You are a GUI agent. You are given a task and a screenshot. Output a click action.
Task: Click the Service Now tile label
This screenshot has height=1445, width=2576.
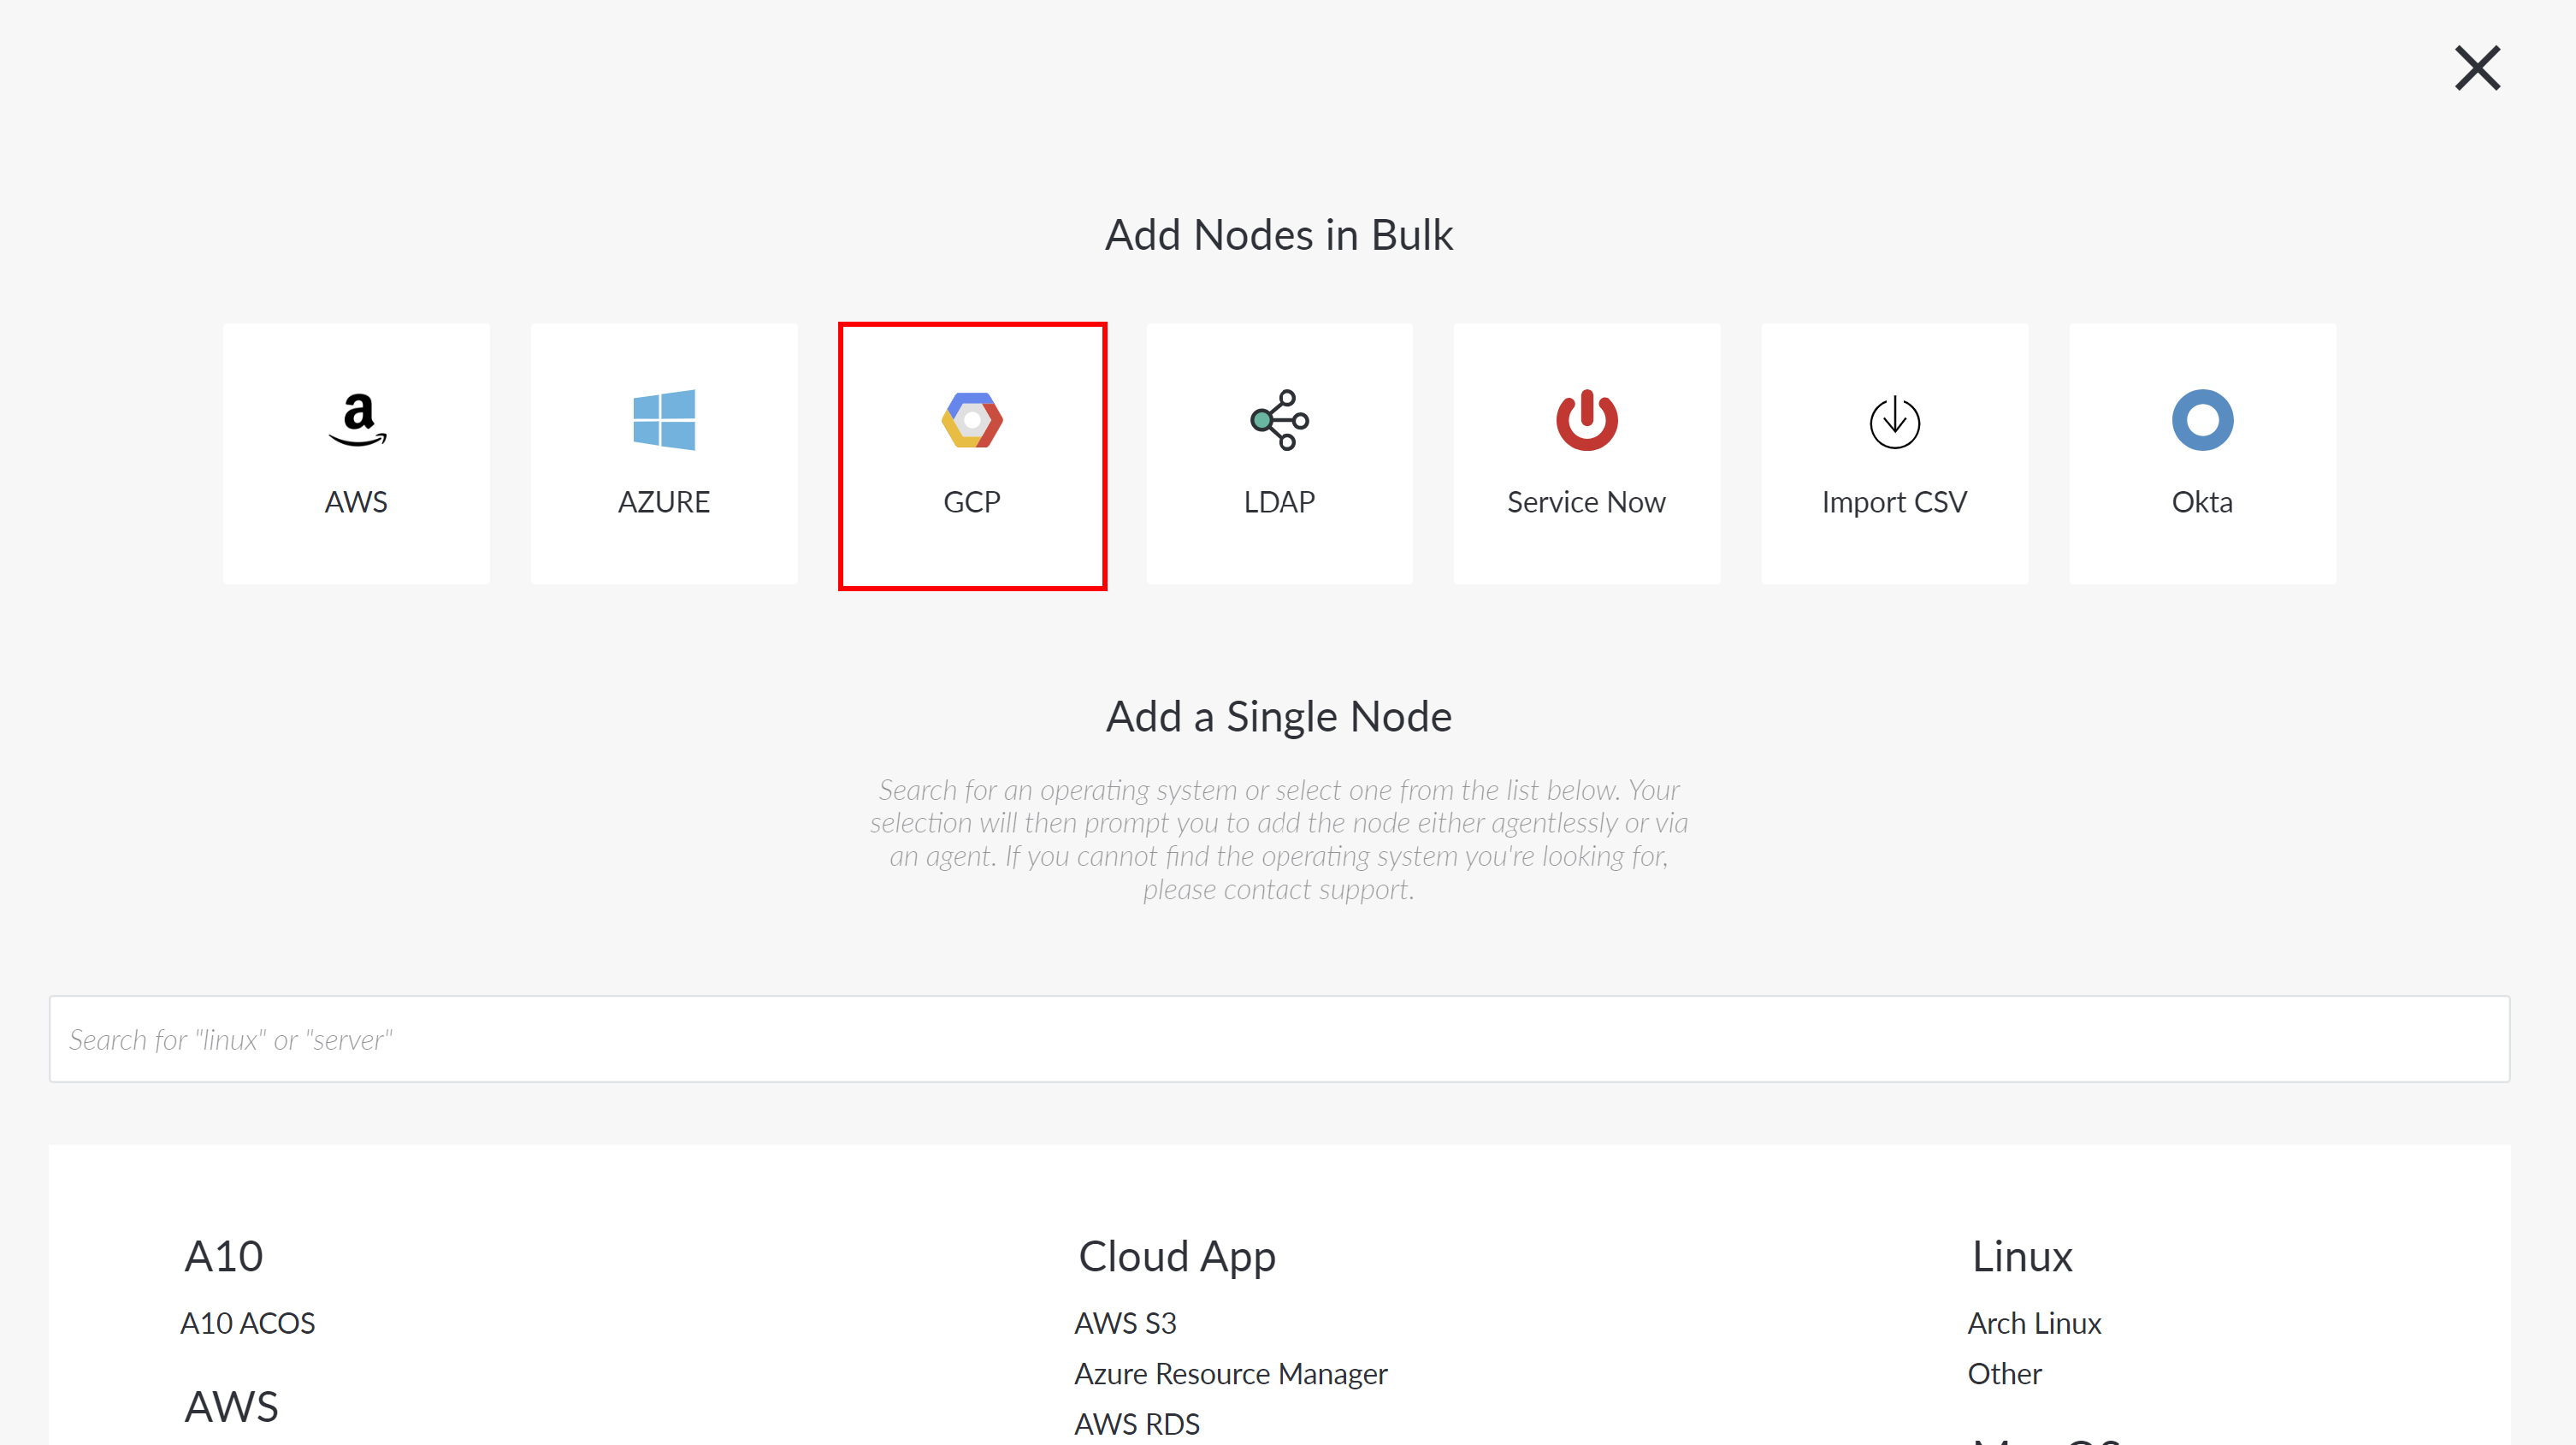click(1586, 501)
